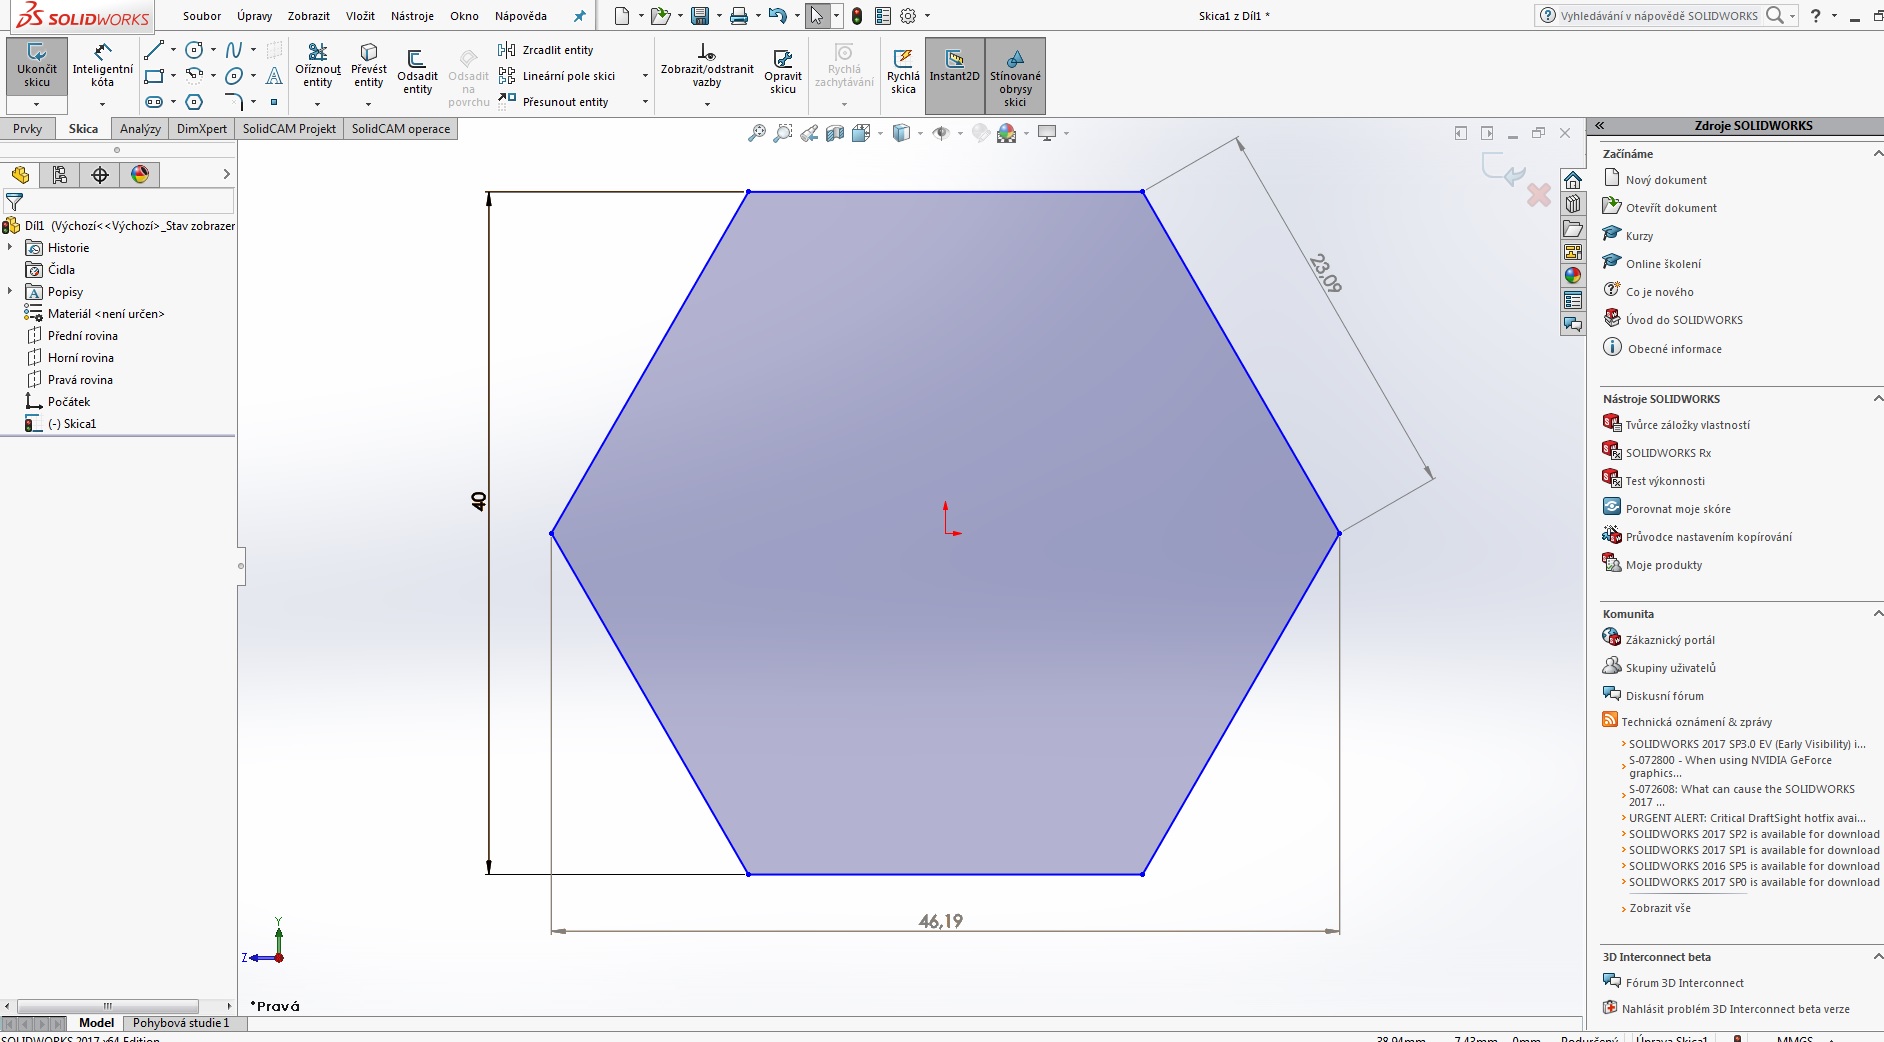The image size is (1884, 1042).
Task: Collapse the Začínáme section
Action: click(1877, 154)
